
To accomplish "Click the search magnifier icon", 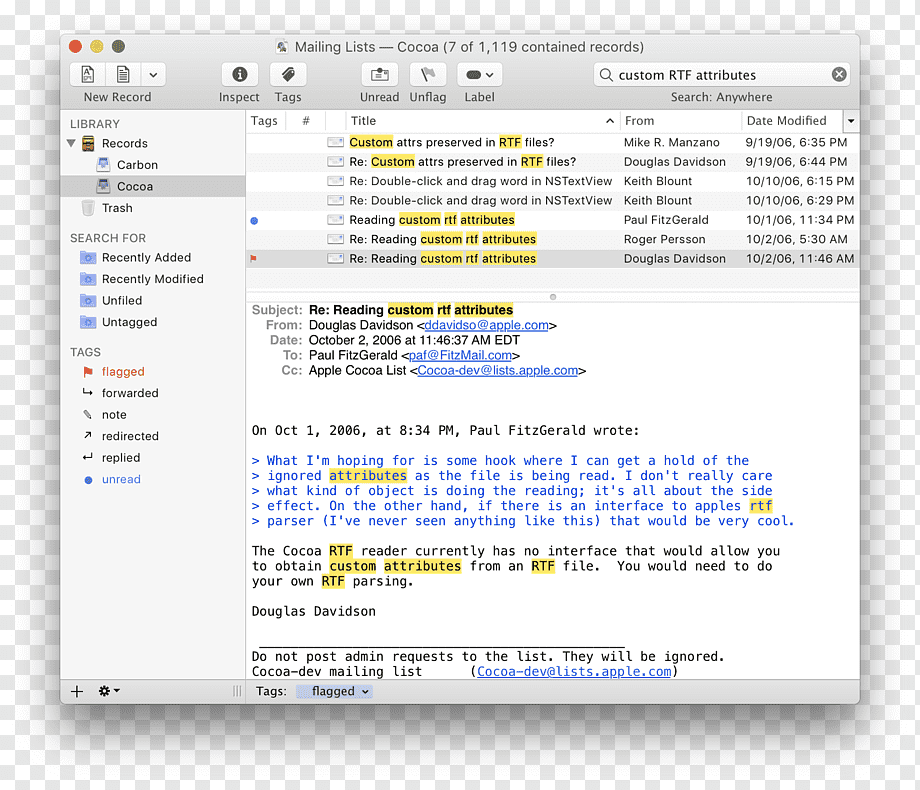I will [x=606, y=75].
